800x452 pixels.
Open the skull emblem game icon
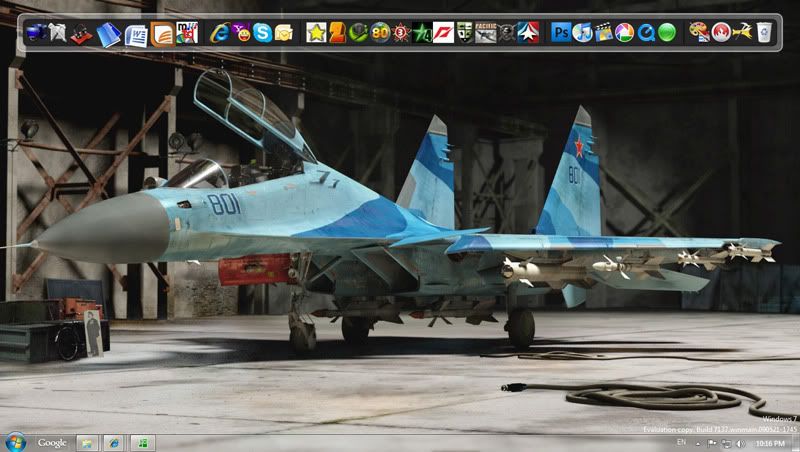[x=507, y=33]
